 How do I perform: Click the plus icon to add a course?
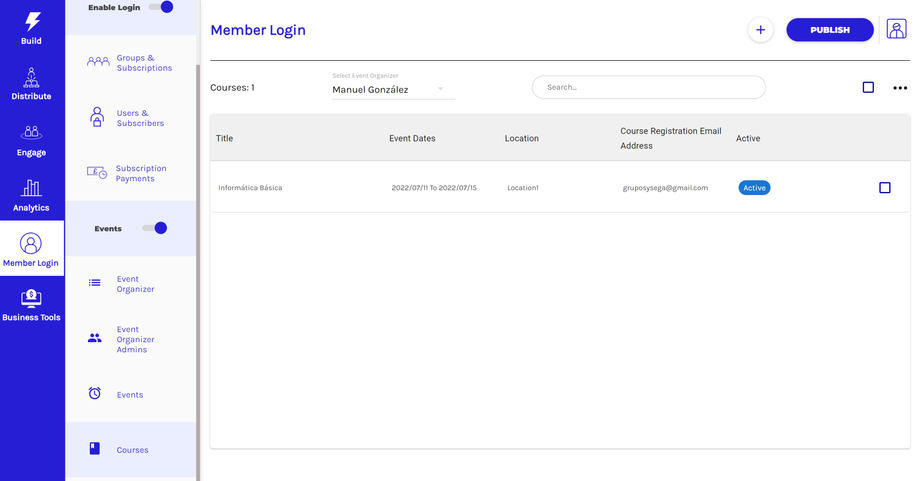click(760, 30)
